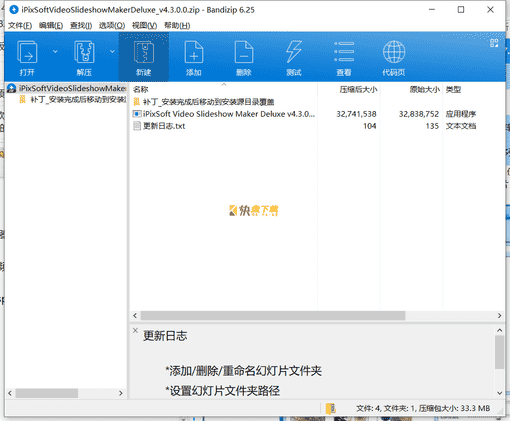Image resolution: width=510 pixels, height=421 pixels.
Task: Click original size 135 of 更新日志.txt
Action: coord(432,126)
